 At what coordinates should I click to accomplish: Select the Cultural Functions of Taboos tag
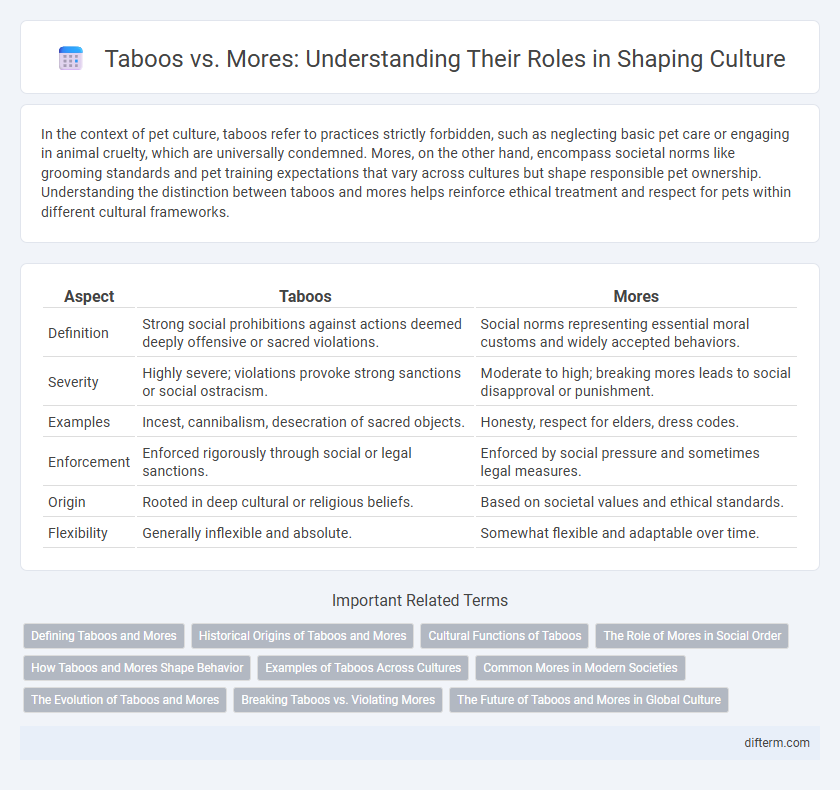(x=505, y=636)
